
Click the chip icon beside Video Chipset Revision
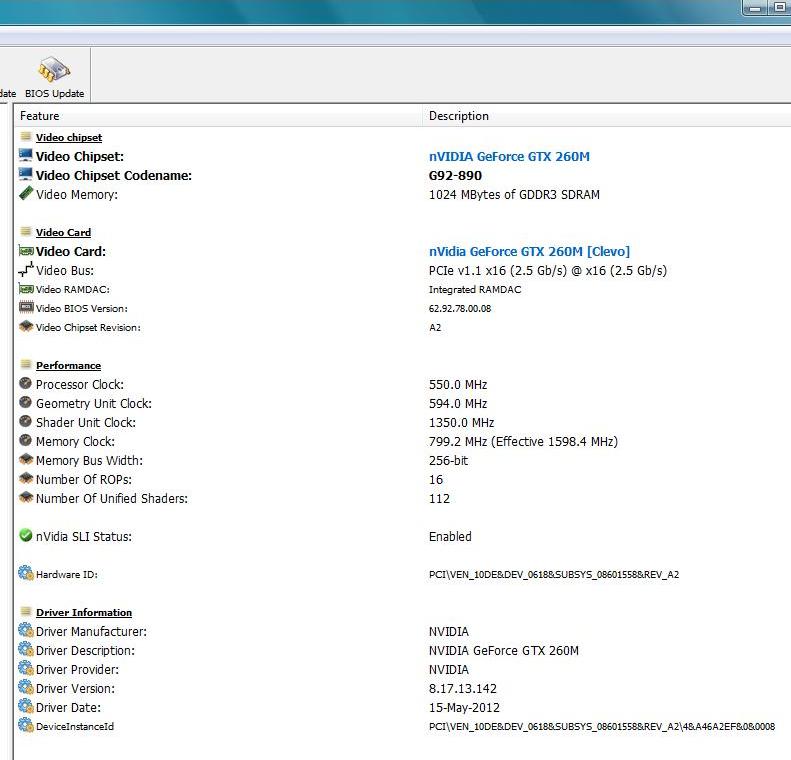(x=26, y=327)
